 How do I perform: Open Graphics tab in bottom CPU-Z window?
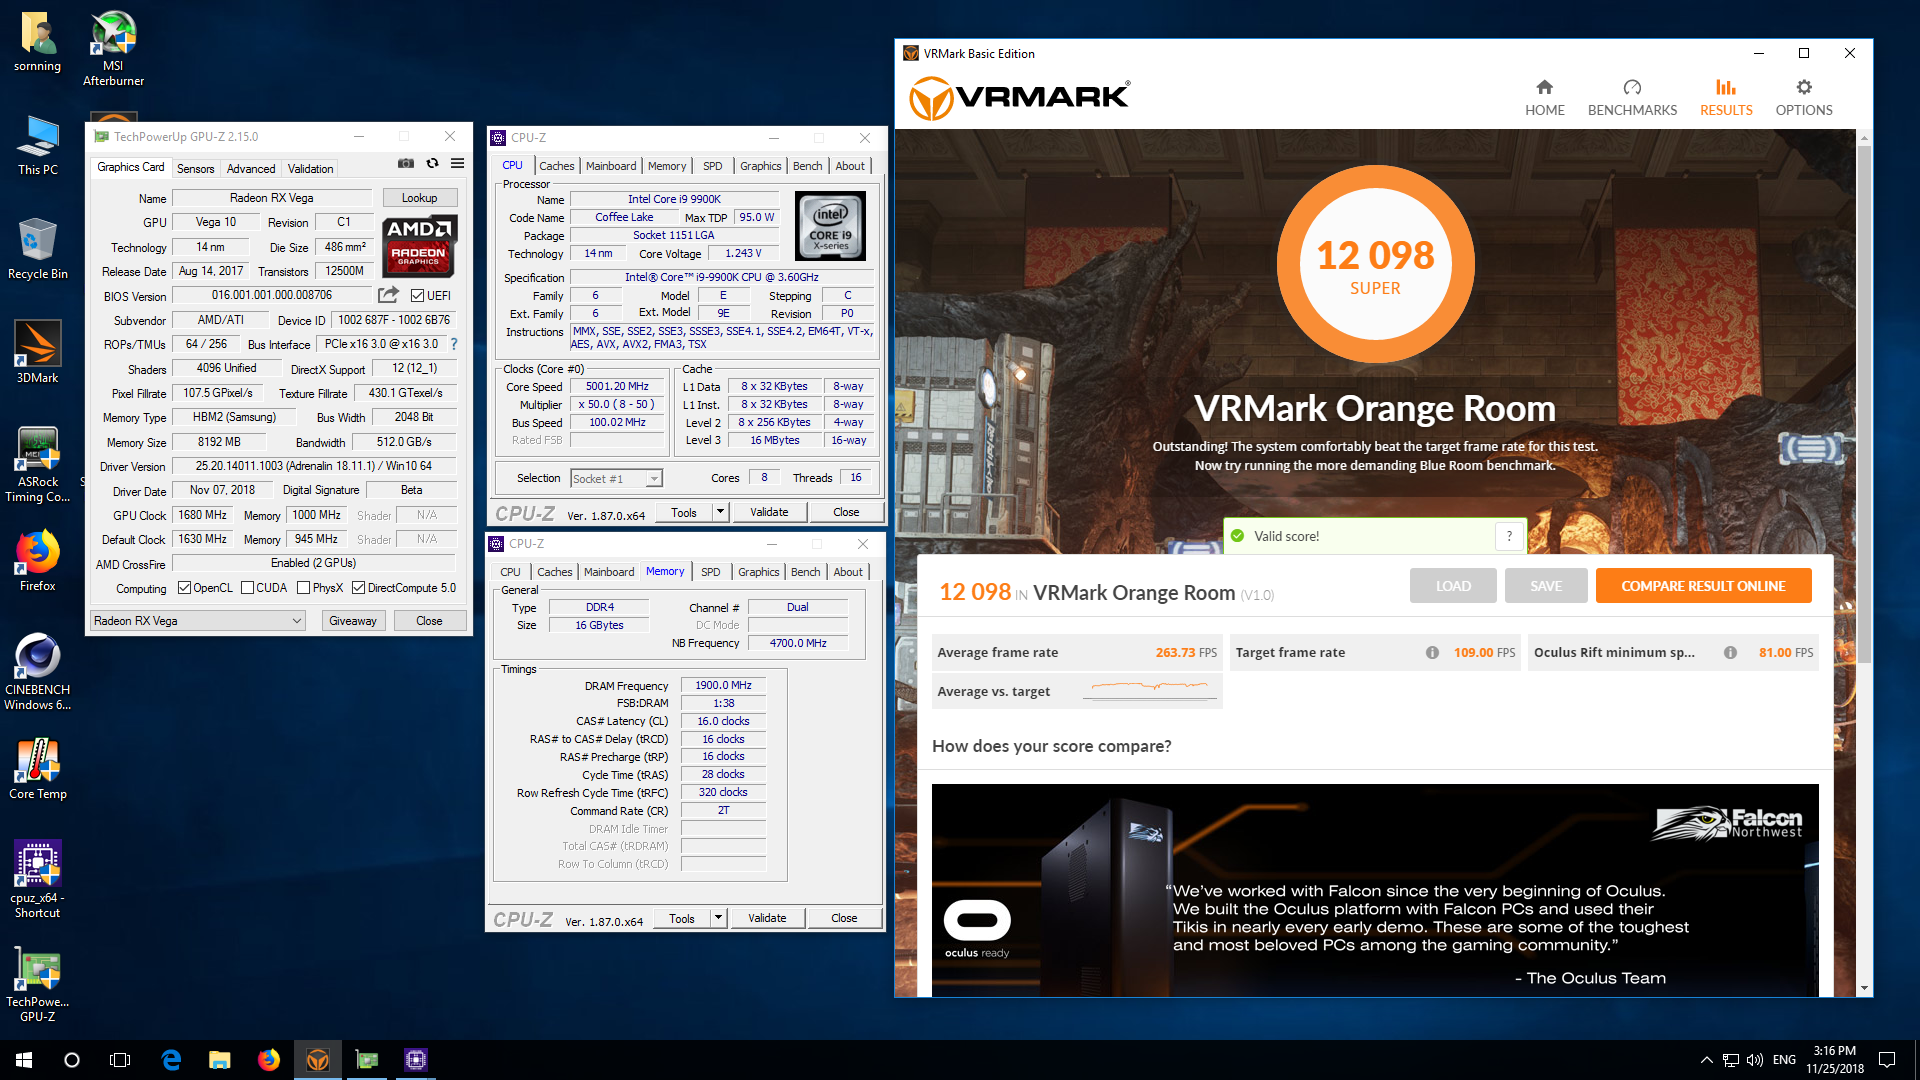coord(758,572)
